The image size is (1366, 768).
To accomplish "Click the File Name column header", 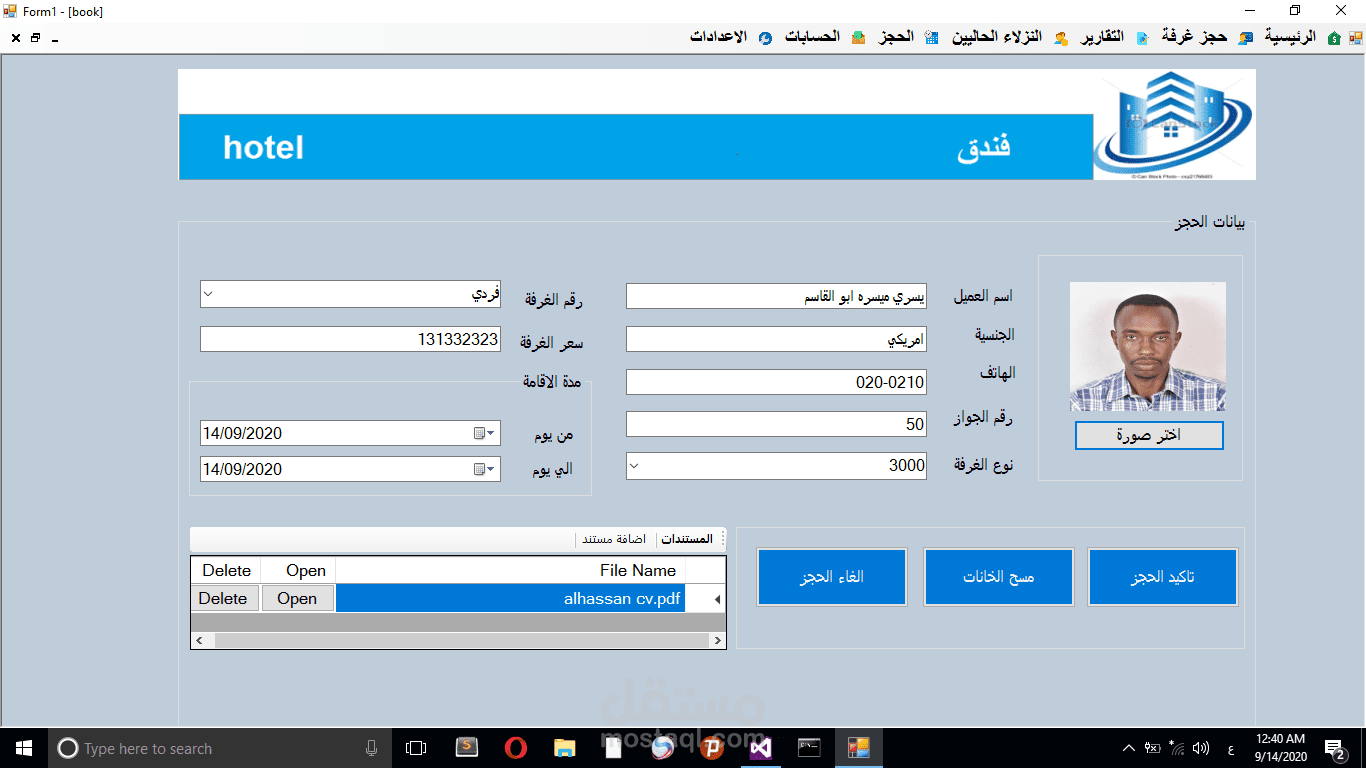I will point(510,570).
